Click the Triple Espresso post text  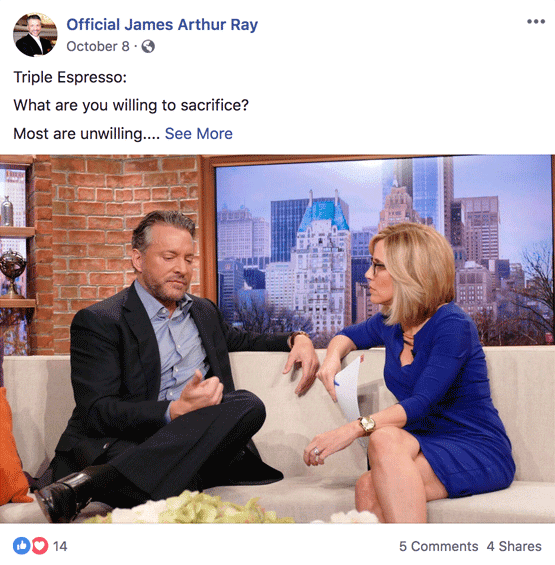pyautogui.click(x=70, y=77)
